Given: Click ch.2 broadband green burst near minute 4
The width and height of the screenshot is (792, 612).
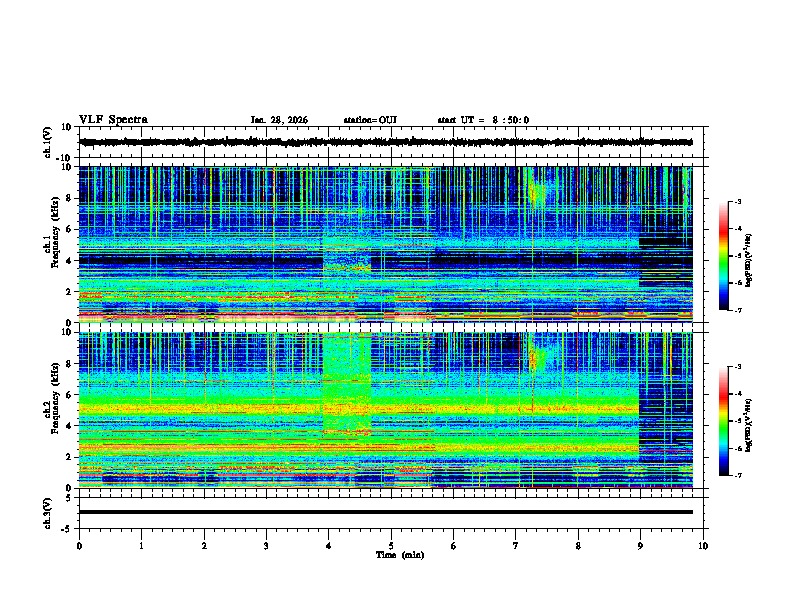Looking at the screenshot, I should tap(348, 384).
